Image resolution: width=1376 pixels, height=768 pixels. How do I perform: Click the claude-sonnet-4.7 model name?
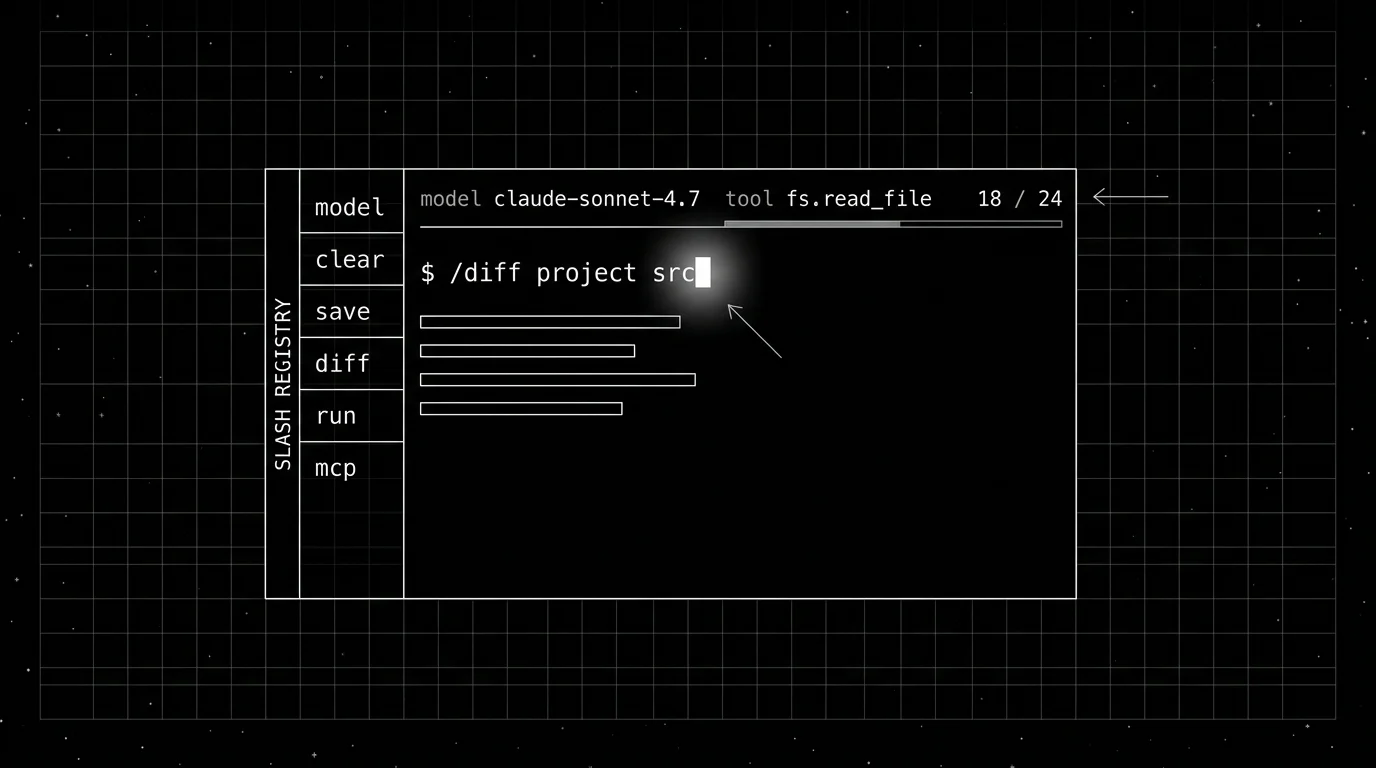point(597,199)
